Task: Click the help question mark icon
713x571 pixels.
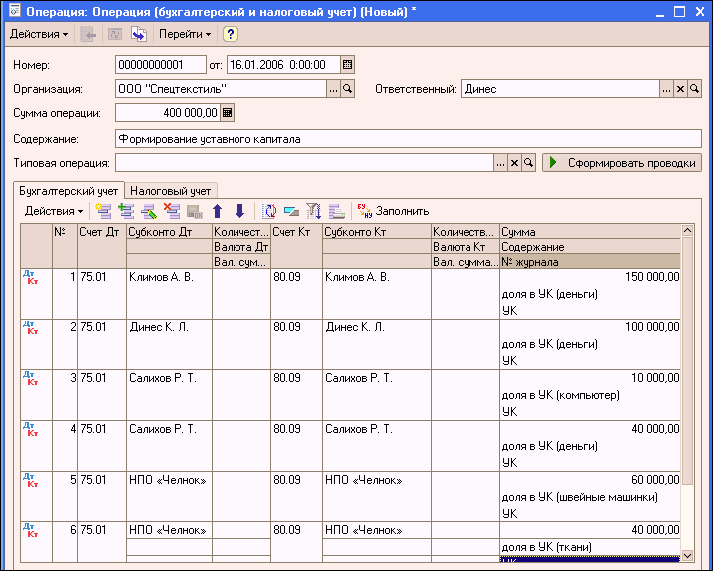Action: point(230,34)
